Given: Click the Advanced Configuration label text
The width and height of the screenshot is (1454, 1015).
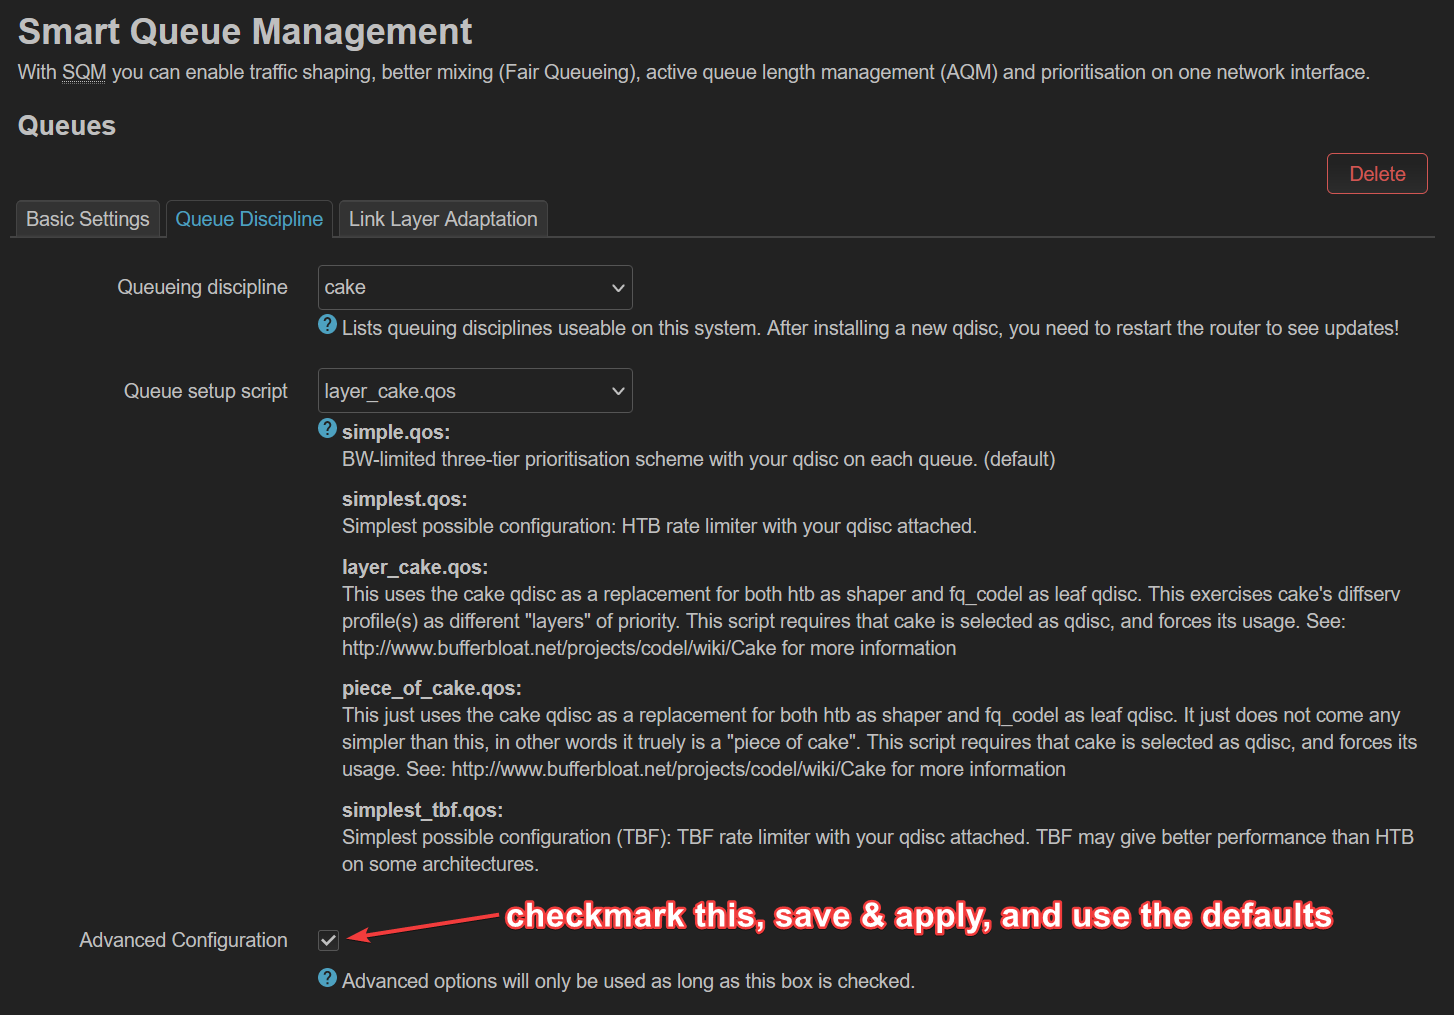Looking at the screenshot, I should 183,940.
